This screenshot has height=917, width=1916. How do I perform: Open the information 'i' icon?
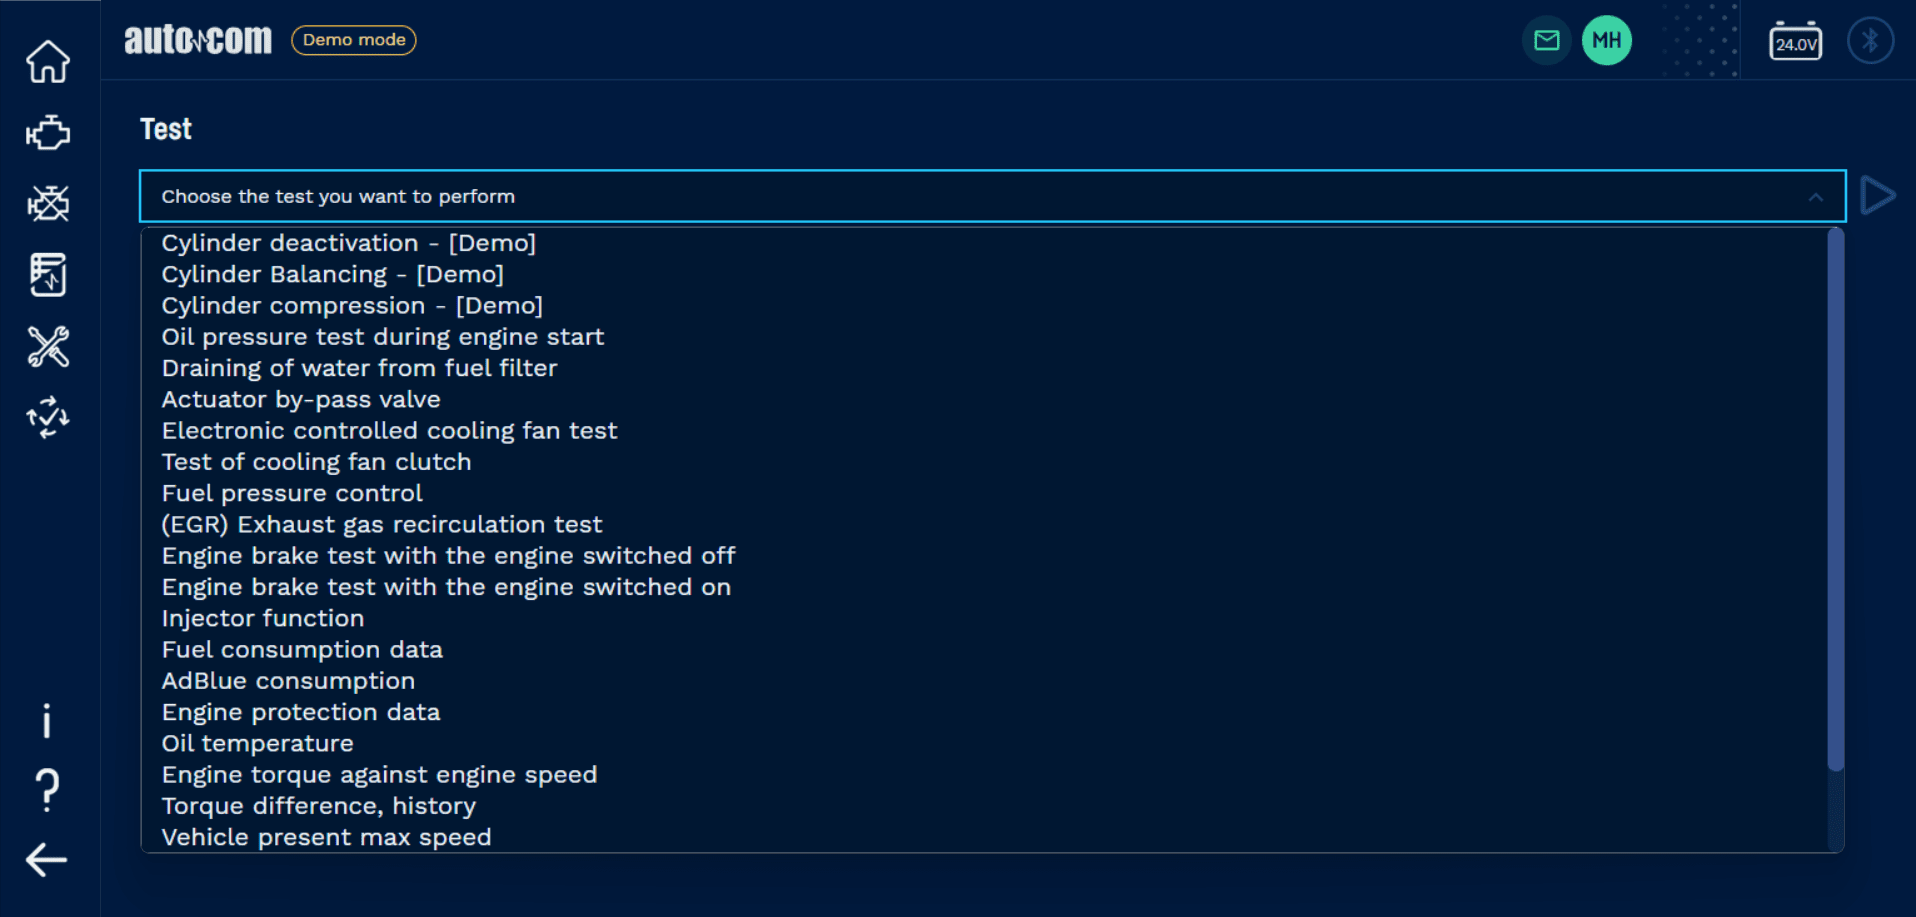[47, 721]
